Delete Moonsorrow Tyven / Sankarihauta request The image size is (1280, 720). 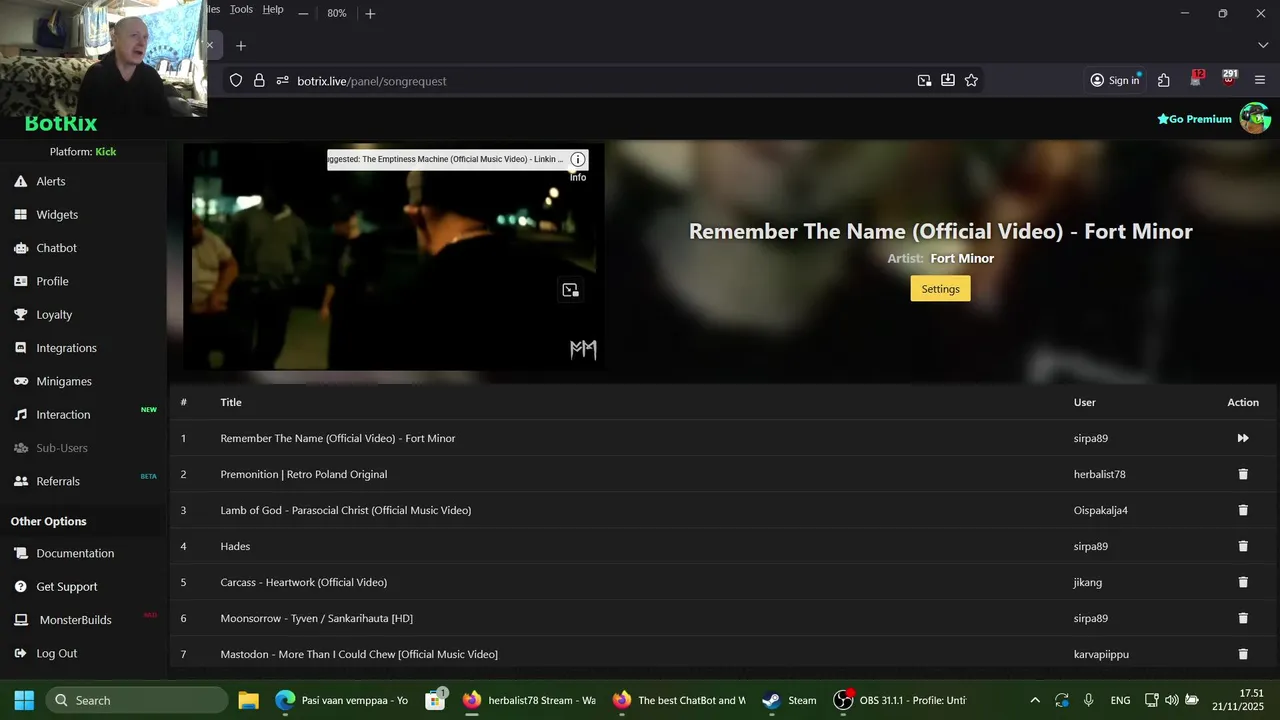click(x=1243, y=618)
